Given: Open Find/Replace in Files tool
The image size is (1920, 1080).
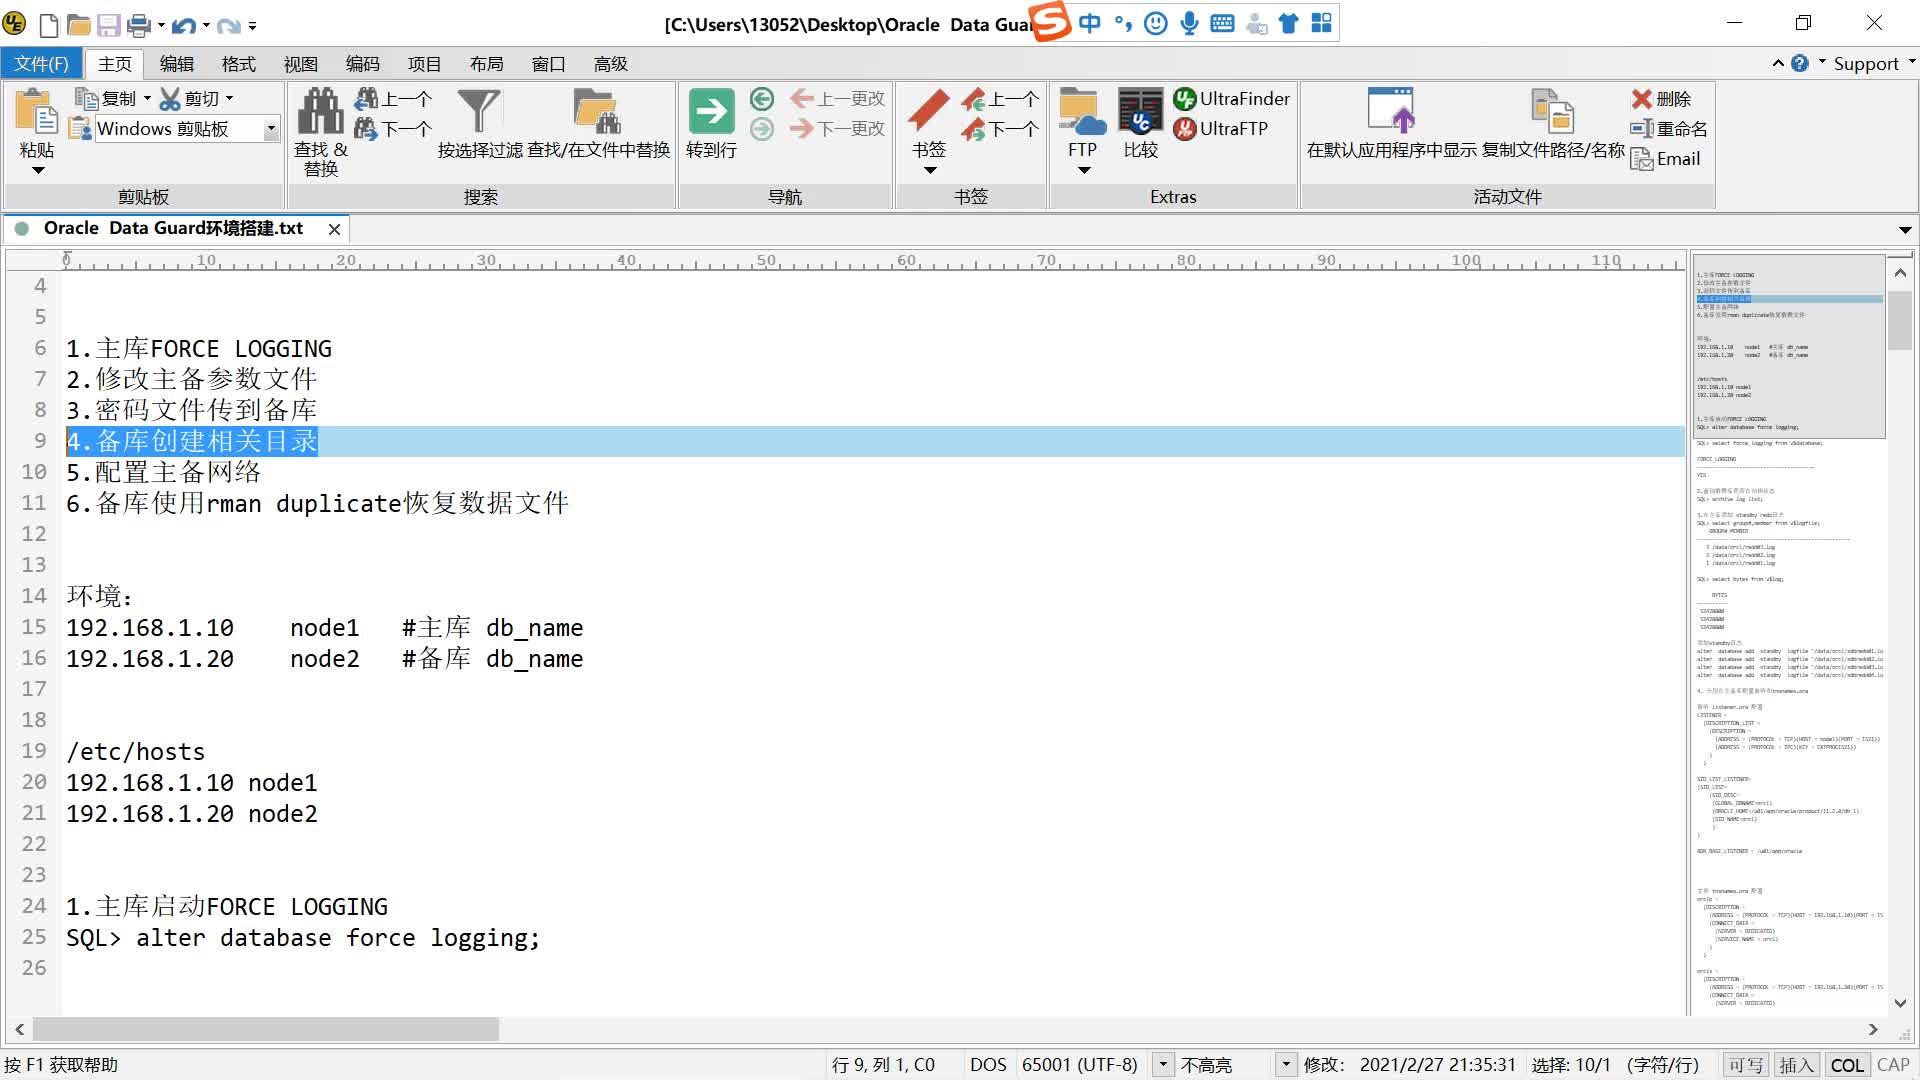Looking at the screenshot, I should 597,112.
